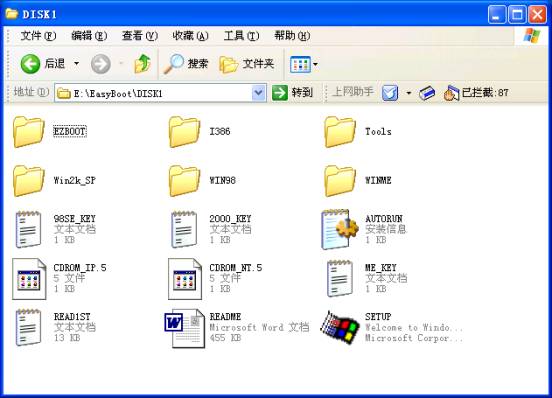Click the DISK1 title bar folder icon
This screenshot has height=398, width=552.
[12, 14]
